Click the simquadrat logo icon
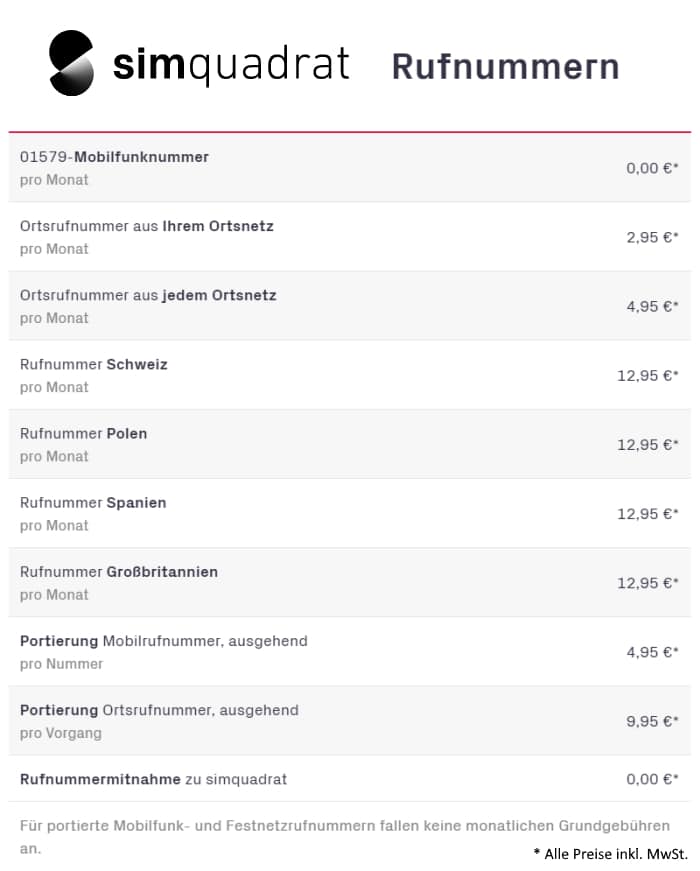Screen dimensions: 700x871 pos(71,63)
